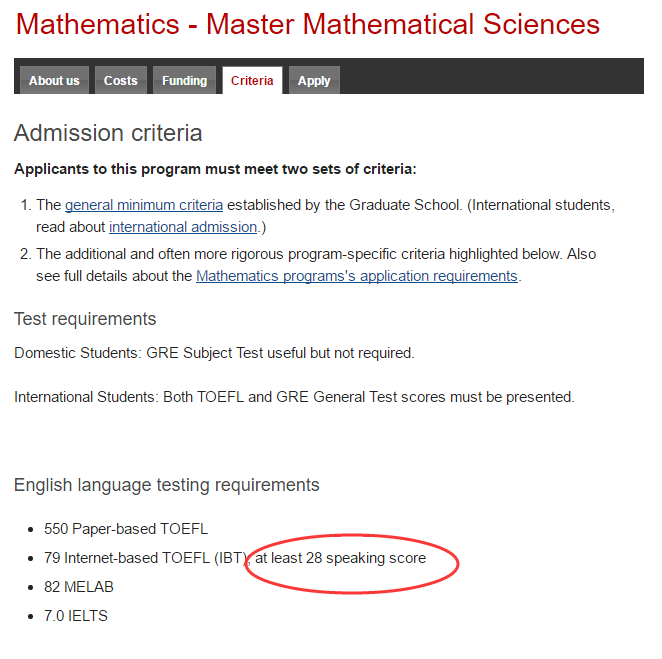This screenshot has height=659, width=662.
Task: Switch to the Costs tab
Action: pos(121,81)
